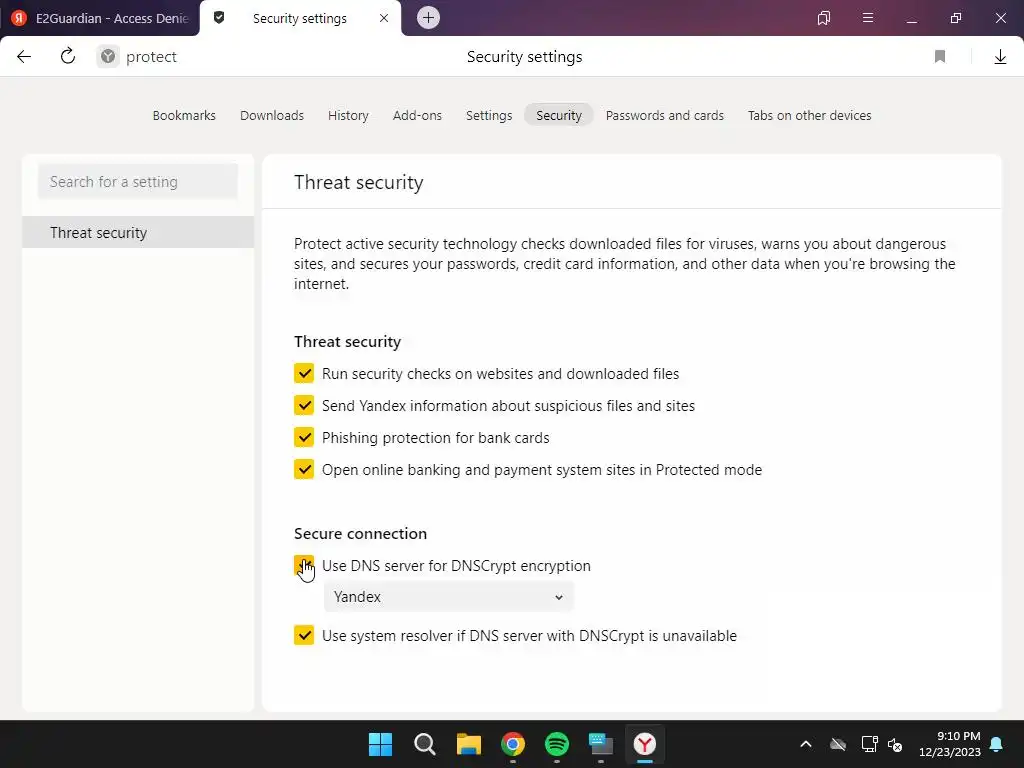Click the shield icon on Security settings tab
The image size is (1024, 768).
(x=219, y=18)
